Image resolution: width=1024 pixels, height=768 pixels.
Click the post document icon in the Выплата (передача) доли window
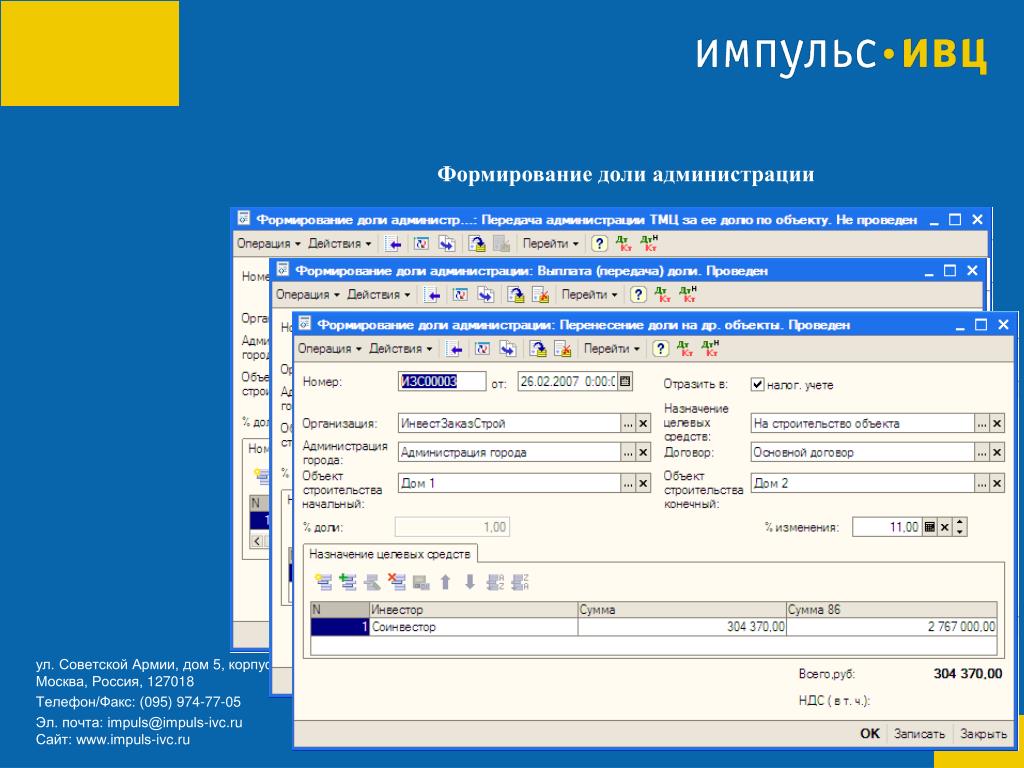[516, 295]
